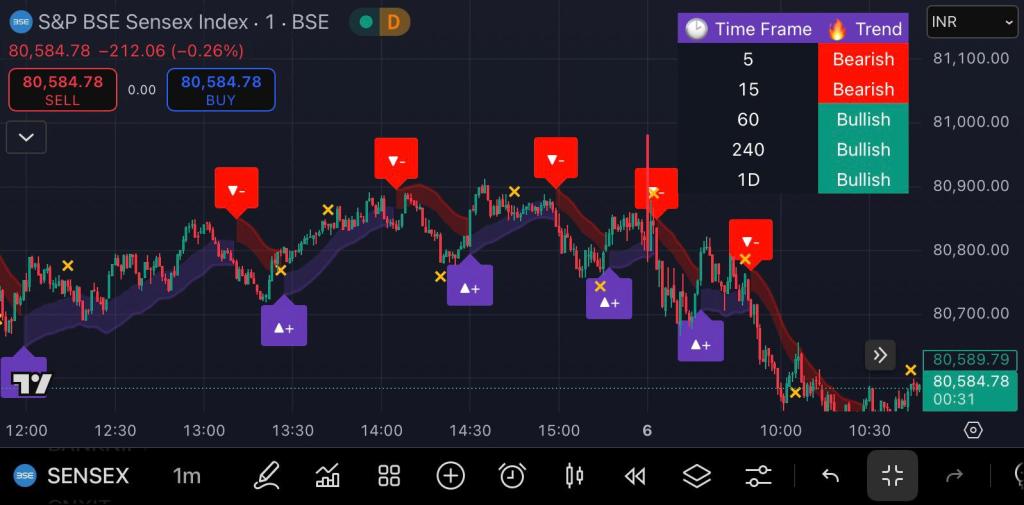Open the indicators chart icon
This screenshot has width=1024, height=505.
pyautogui.click(x=327, y=476)
